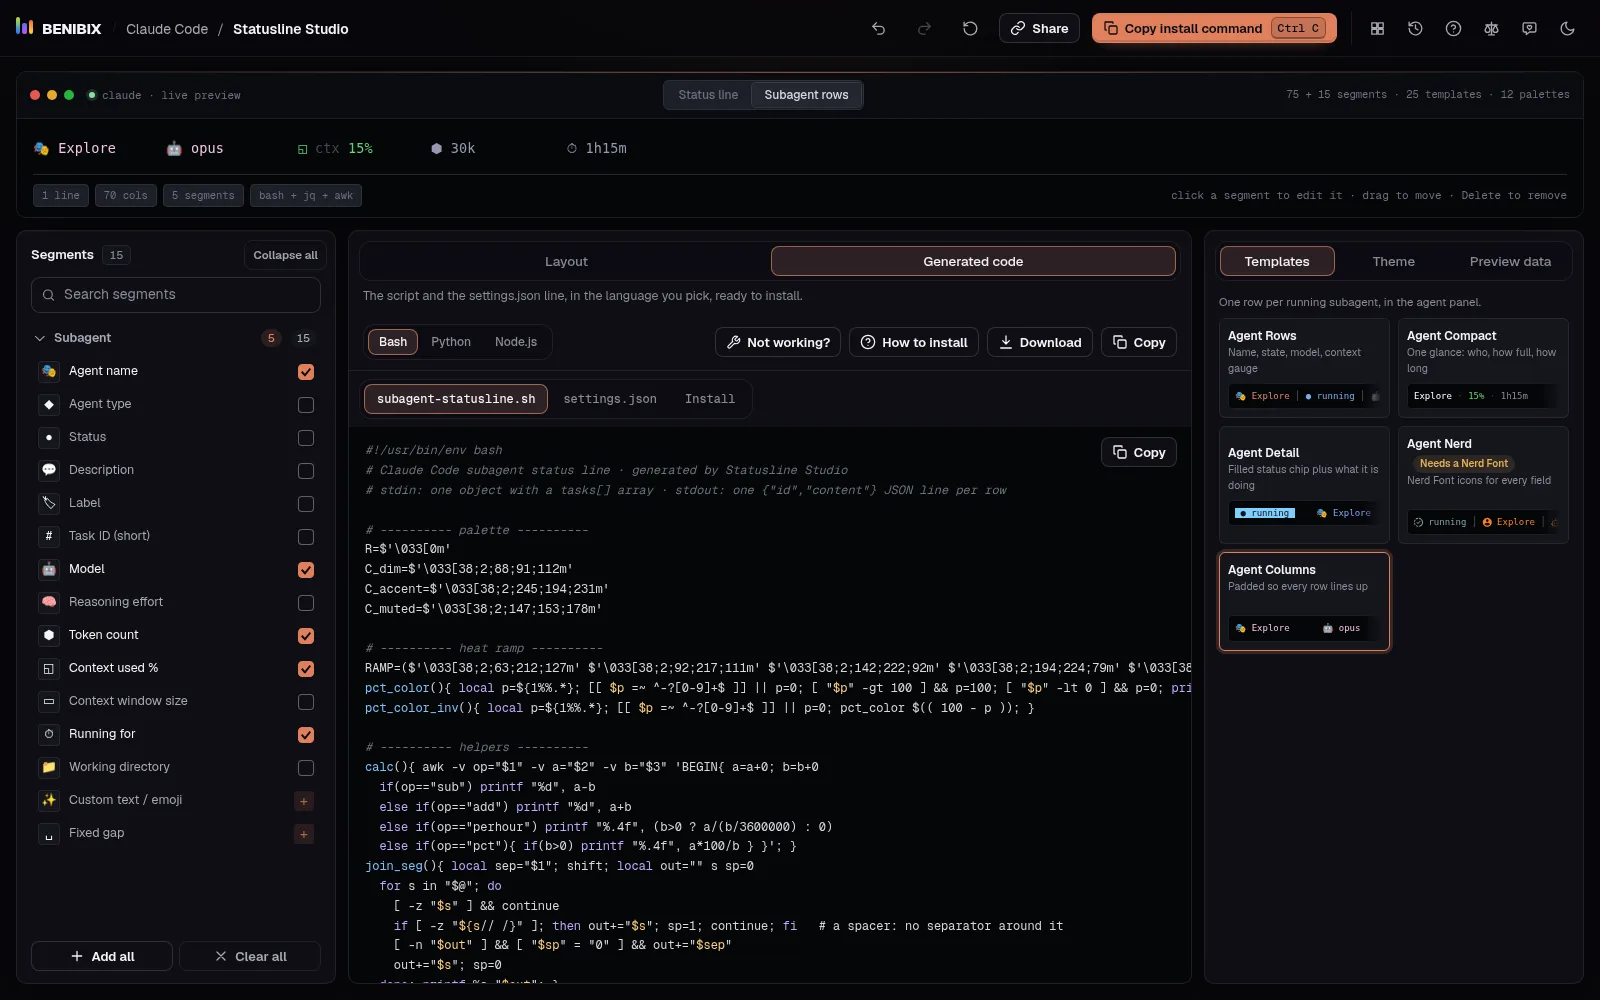Open the settings.json file tab

(x=610, y=399)
